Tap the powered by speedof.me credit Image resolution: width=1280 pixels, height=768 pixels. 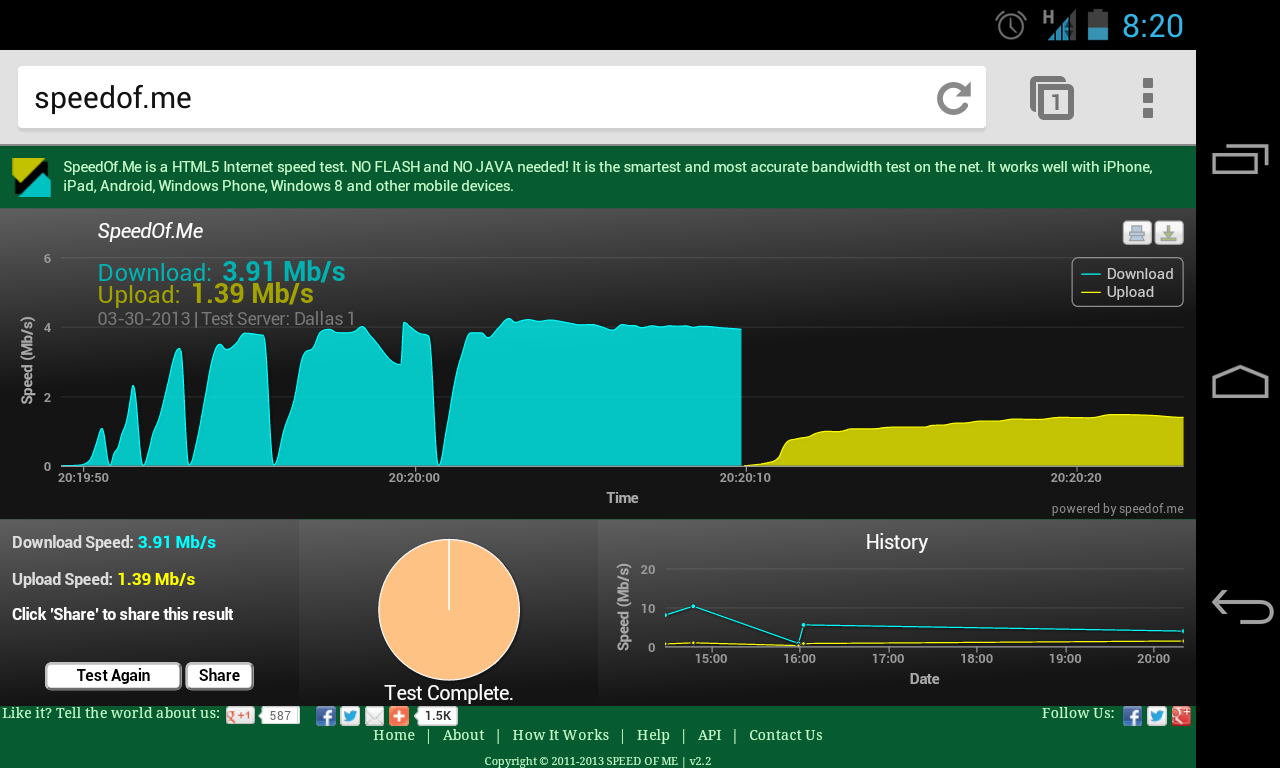[x=1117, y=509]
